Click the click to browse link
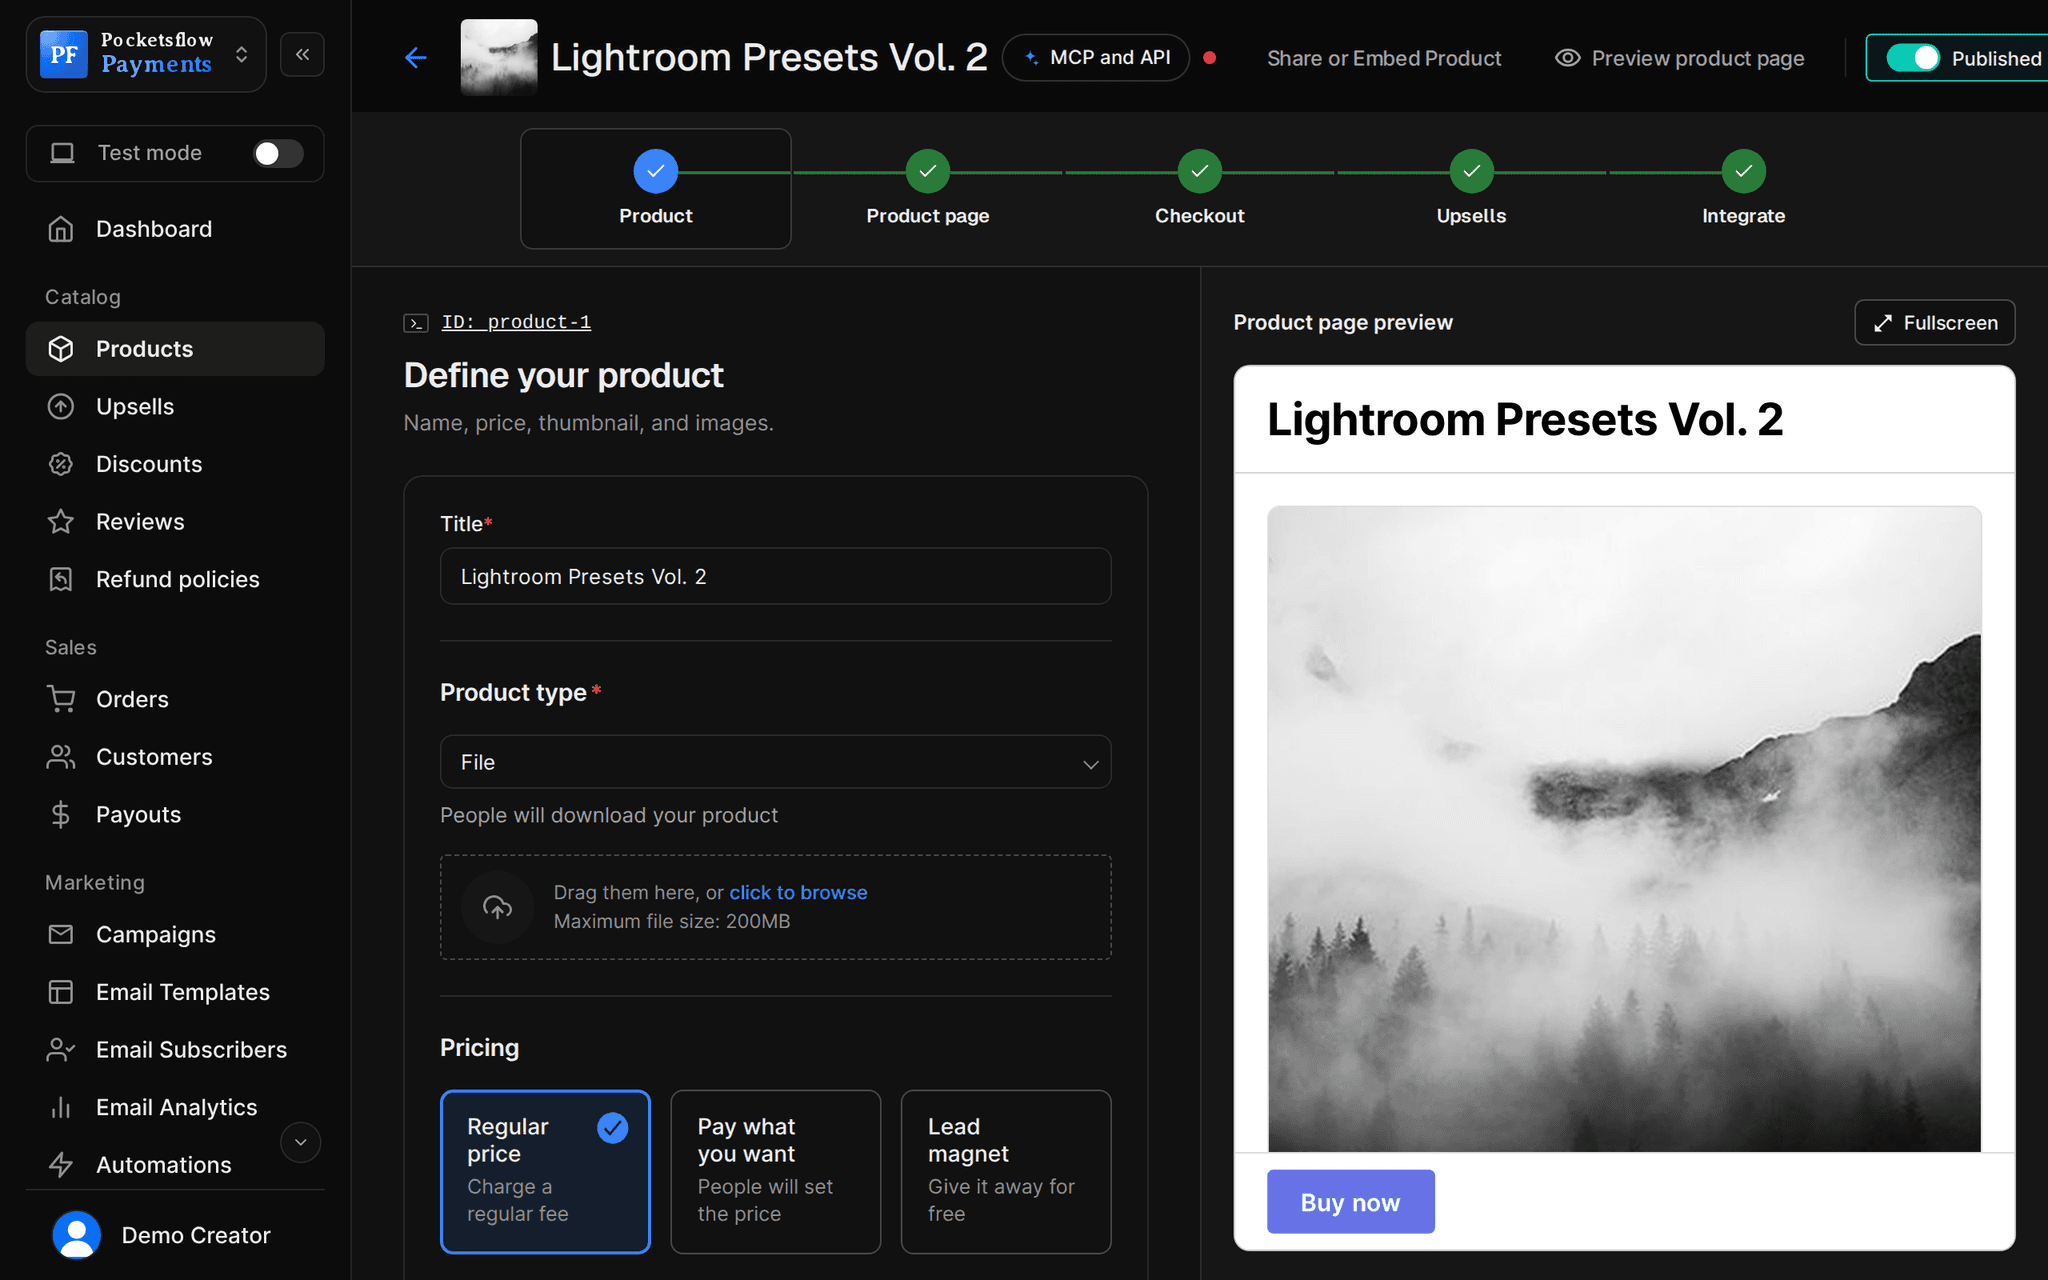This screenshot has height=1280, width=2048. click(798, 892)
